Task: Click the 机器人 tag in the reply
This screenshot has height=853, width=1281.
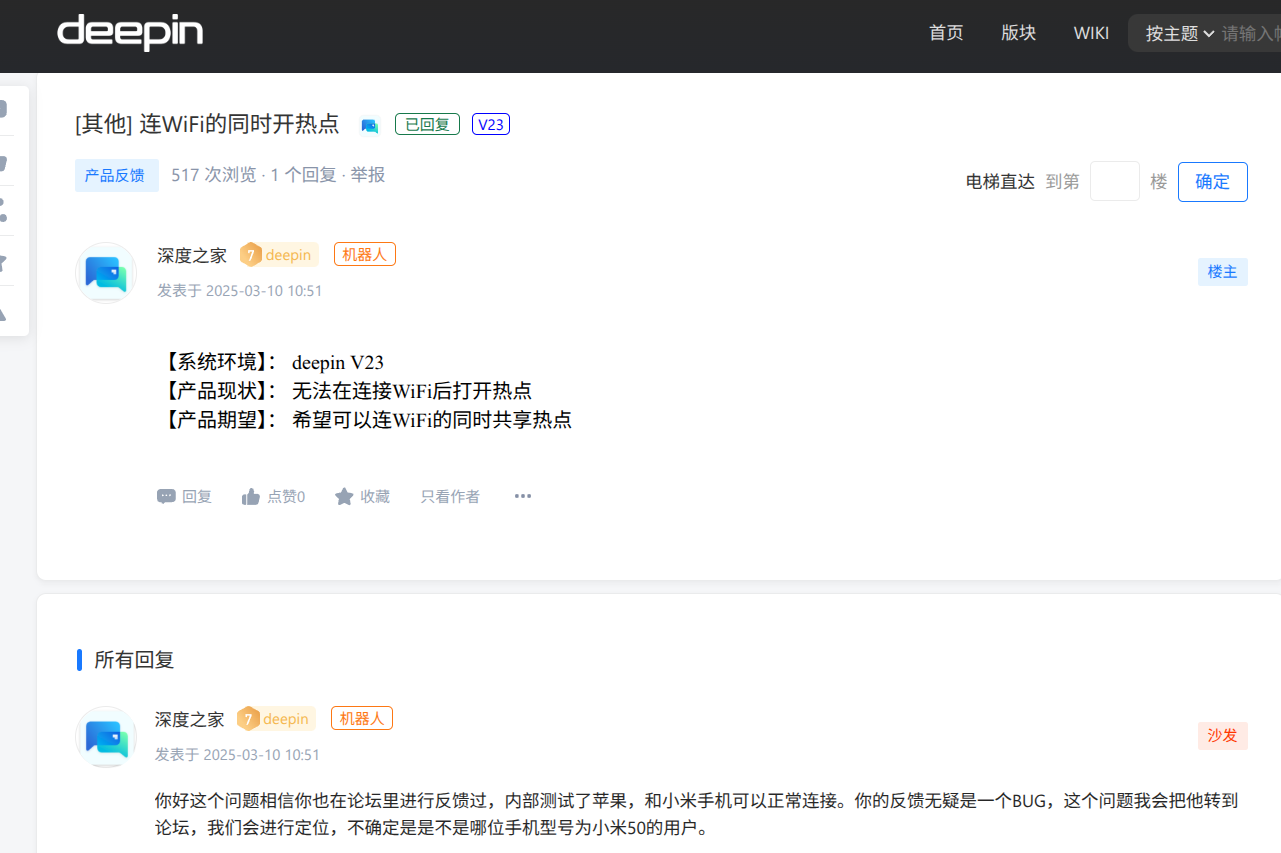Action: pos(362,719)
